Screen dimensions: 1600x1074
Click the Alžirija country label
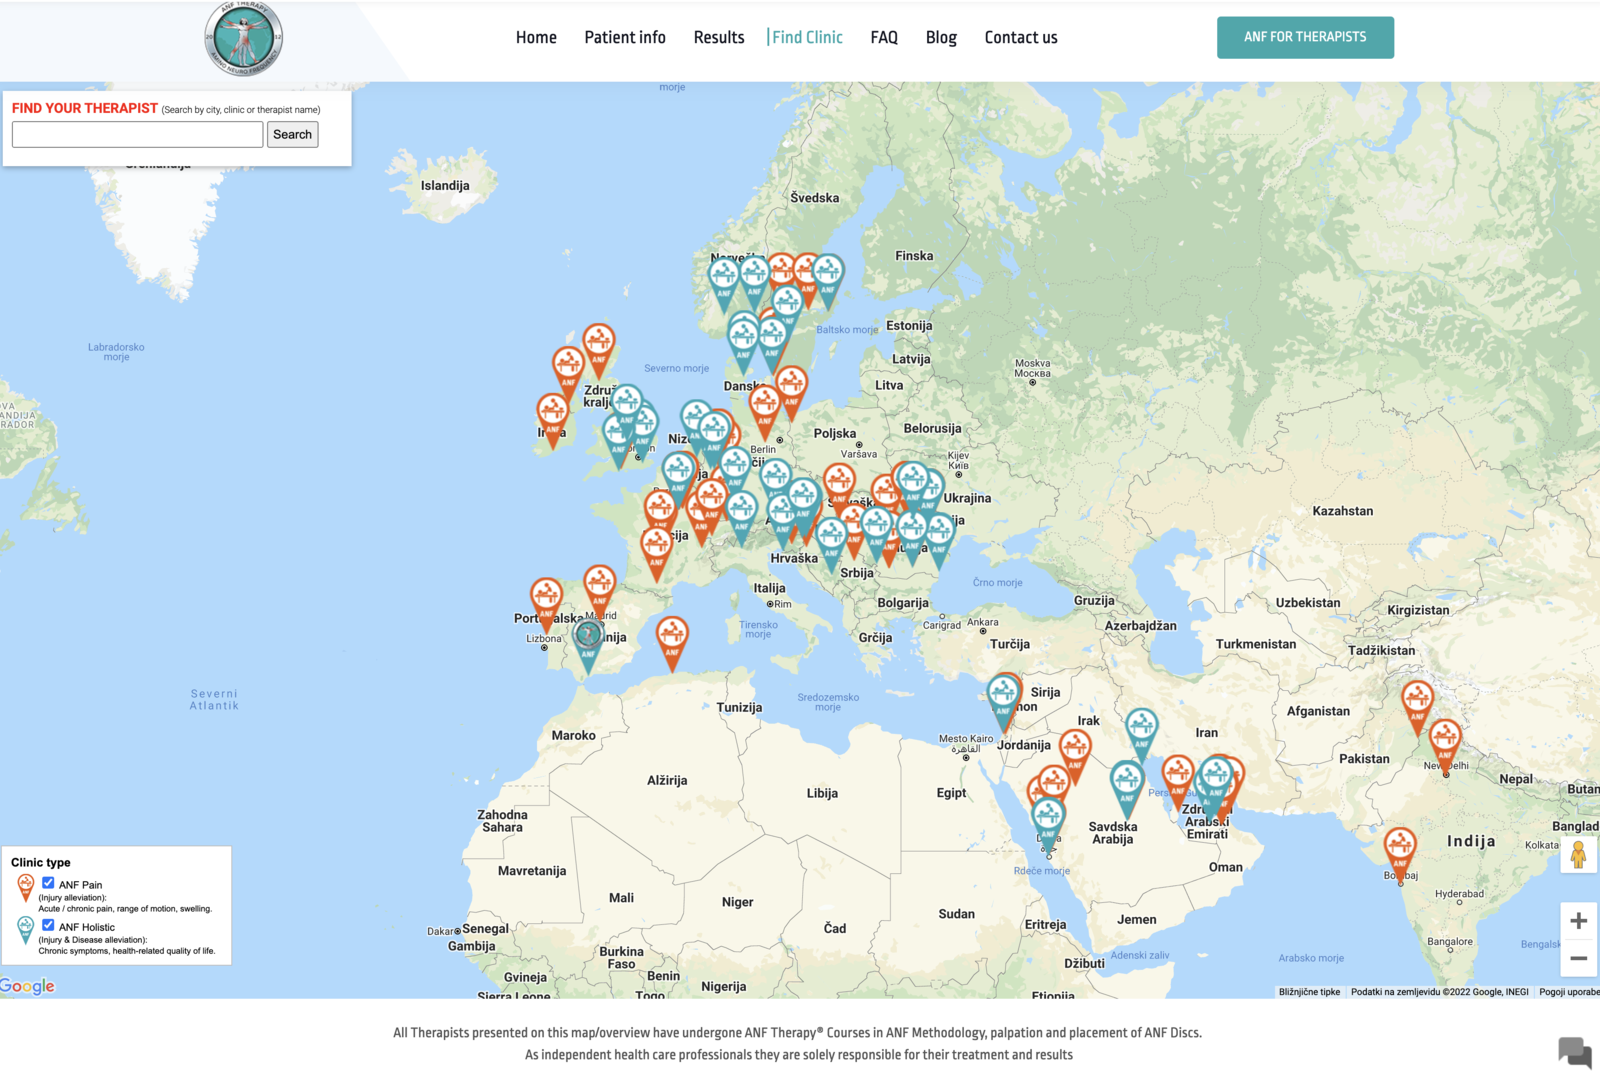[x=667, y=780]
